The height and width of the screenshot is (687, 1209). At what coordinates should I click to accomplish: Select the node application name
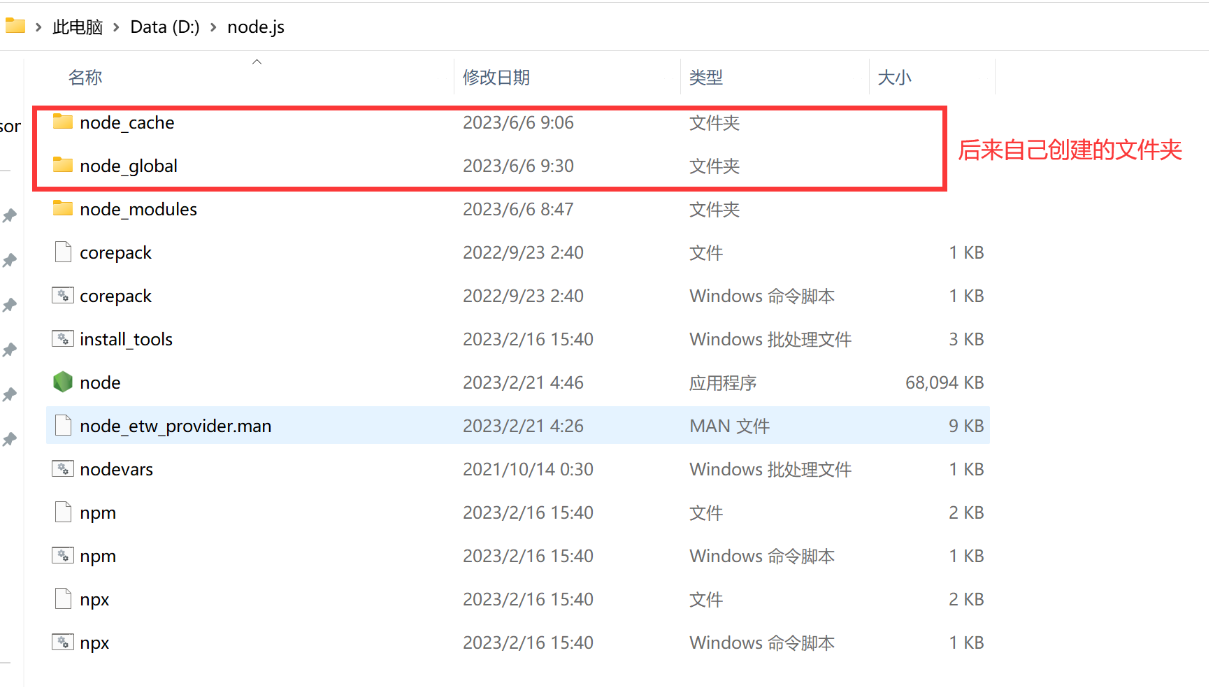tap(100, 383)
